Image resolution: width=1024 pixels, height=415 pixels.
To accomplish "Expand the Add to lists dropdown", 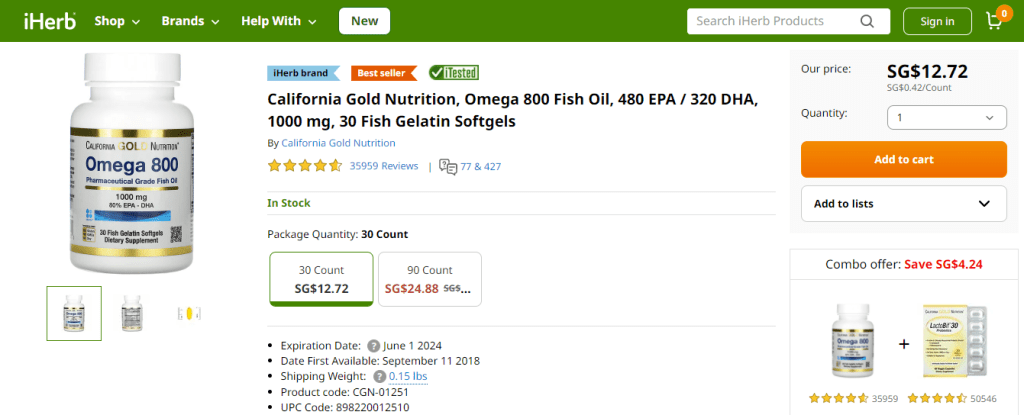I will click(904, 203).
